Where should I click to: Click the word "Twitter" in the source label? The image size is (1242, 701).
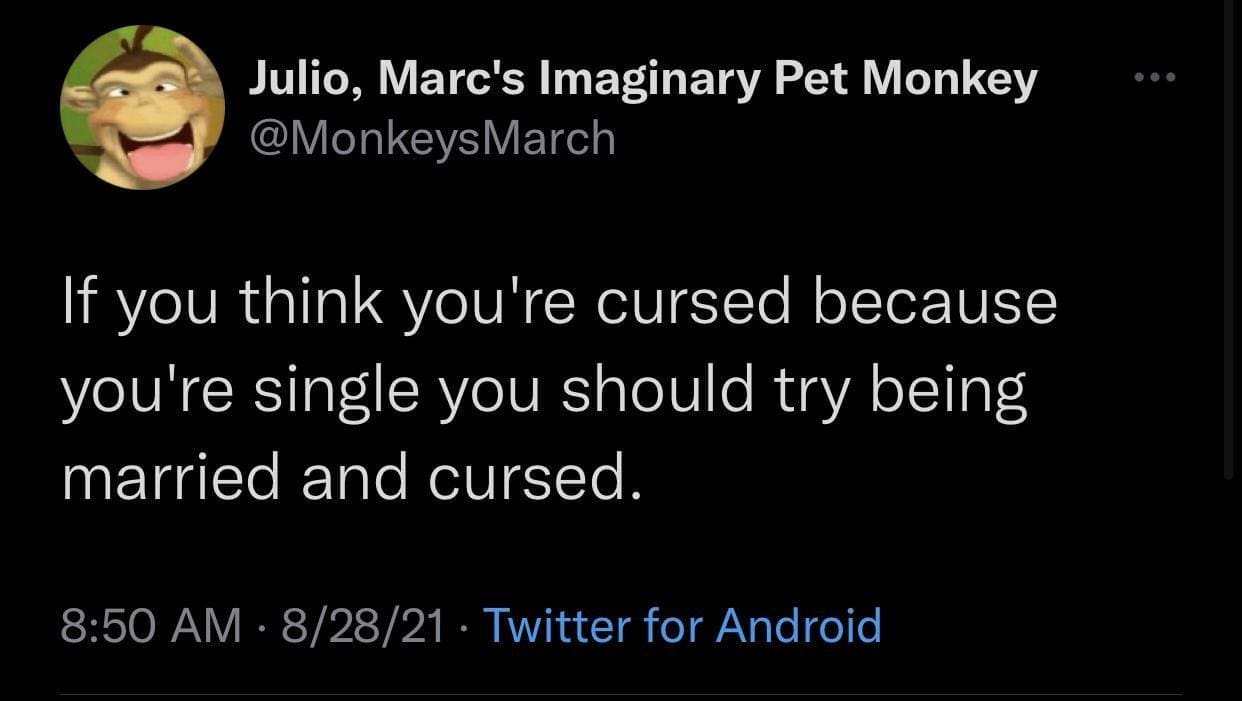[x=557, y=625]
